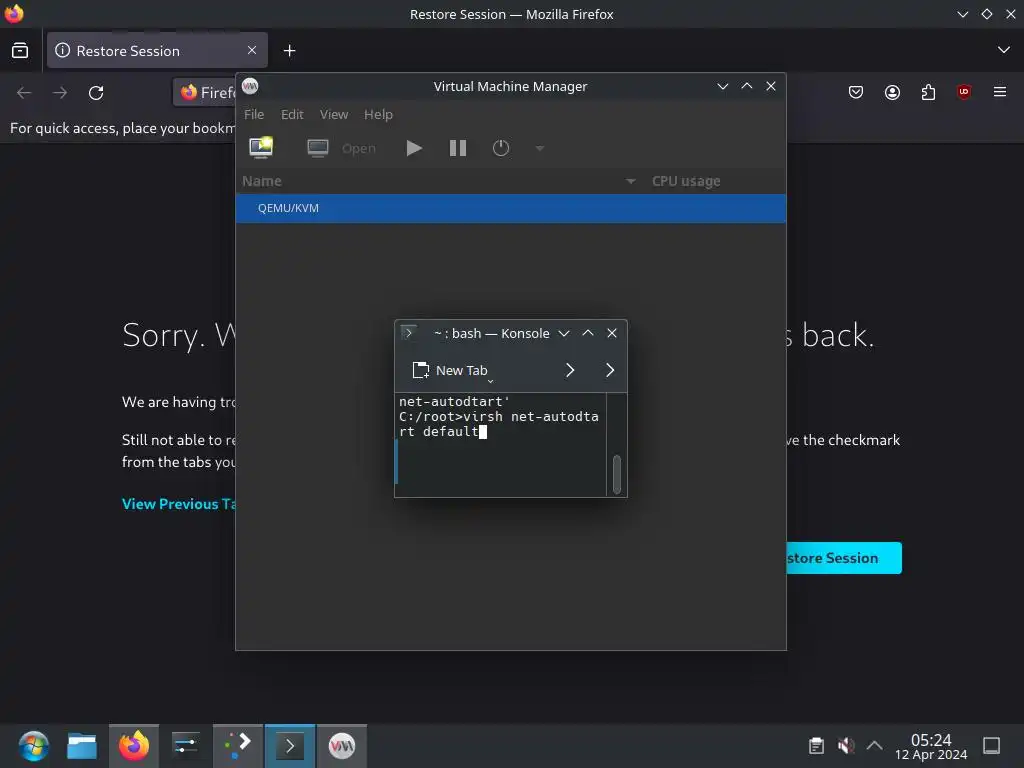Switch to Firefox from the taskbar
Image resolution: width=1024 pixels, height=768 pixels.
coord(134,746)
